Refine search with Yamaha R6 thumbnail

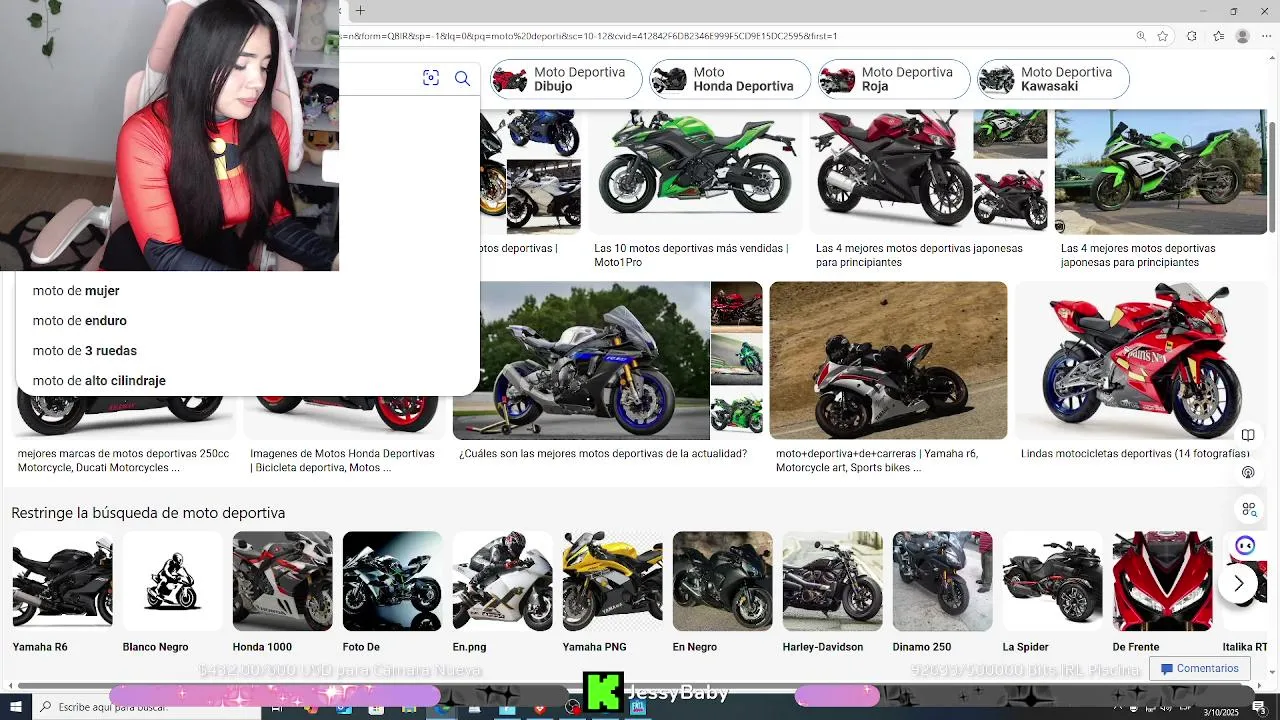pyautogui.click(x=62, y=581)
